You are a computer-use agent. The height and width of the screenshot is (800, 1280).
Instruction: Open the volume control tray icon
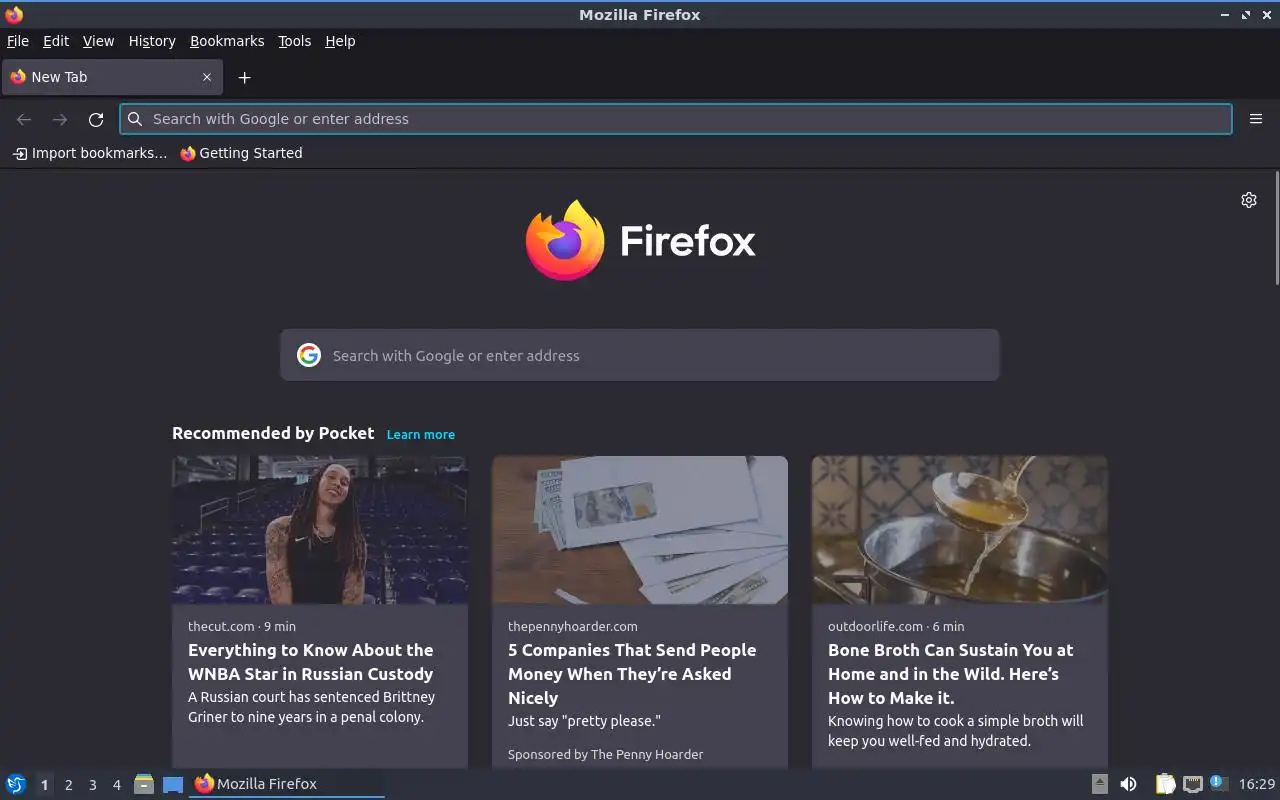tap(1128, 784)
